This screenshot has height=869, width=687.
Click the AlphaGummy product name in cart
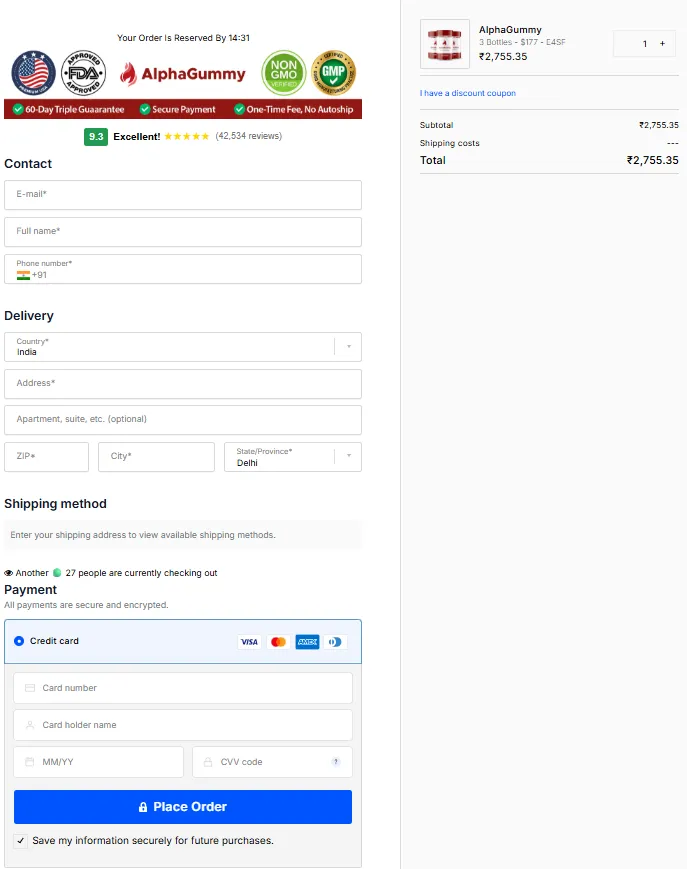pyautogui.click(x=510, y=30)
